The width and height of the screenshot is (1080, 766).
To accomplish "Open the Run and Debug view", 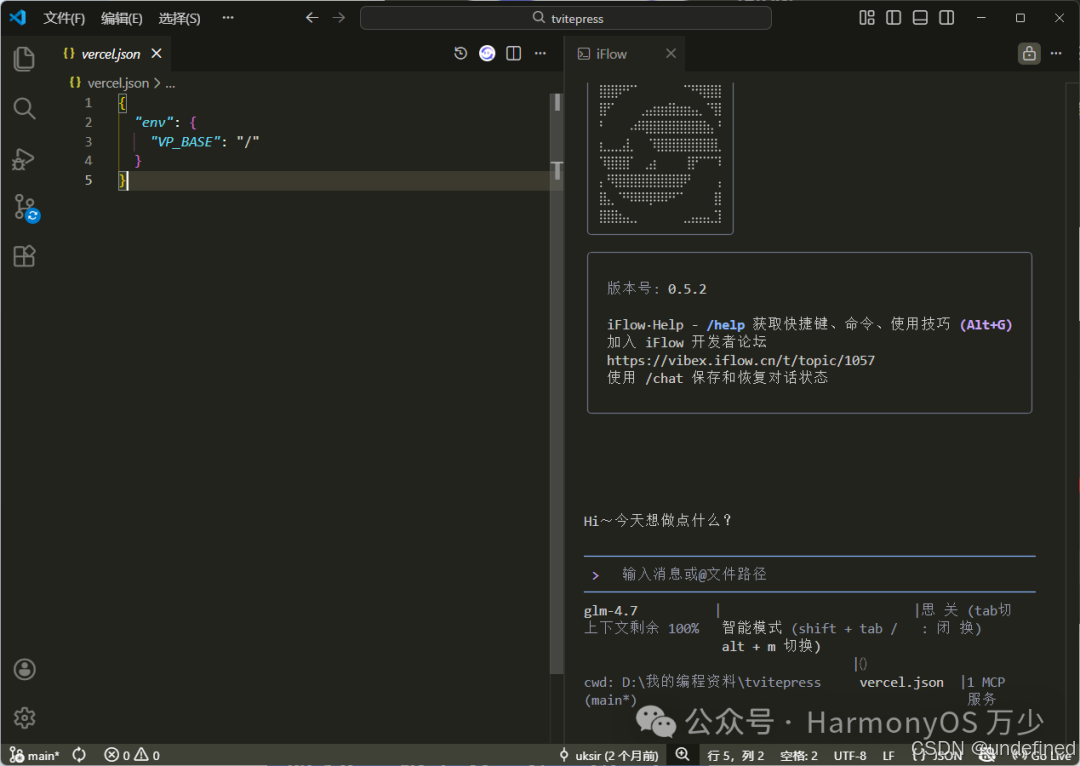I will point(24,158).
